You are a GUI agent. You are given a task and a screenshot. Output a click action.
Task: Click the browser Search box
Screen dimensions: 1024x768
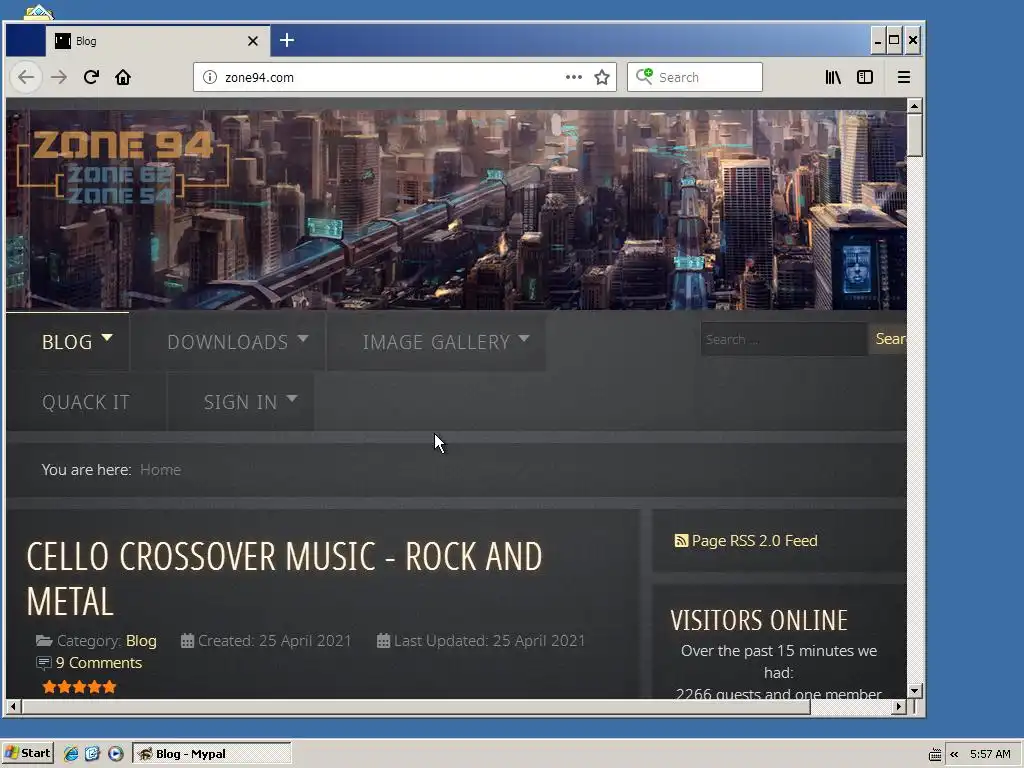(x=695, y=77)
